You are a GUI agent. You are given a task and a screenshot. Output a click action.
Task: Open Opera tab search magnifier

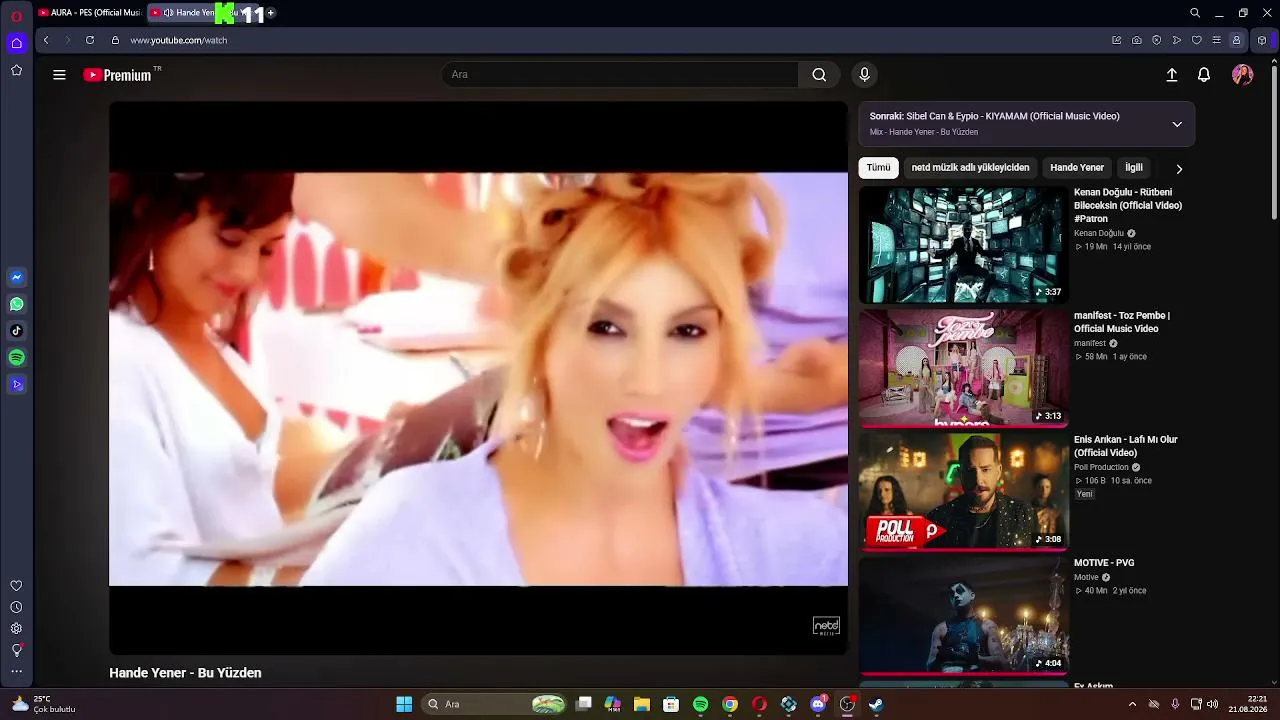[1195, 13]
